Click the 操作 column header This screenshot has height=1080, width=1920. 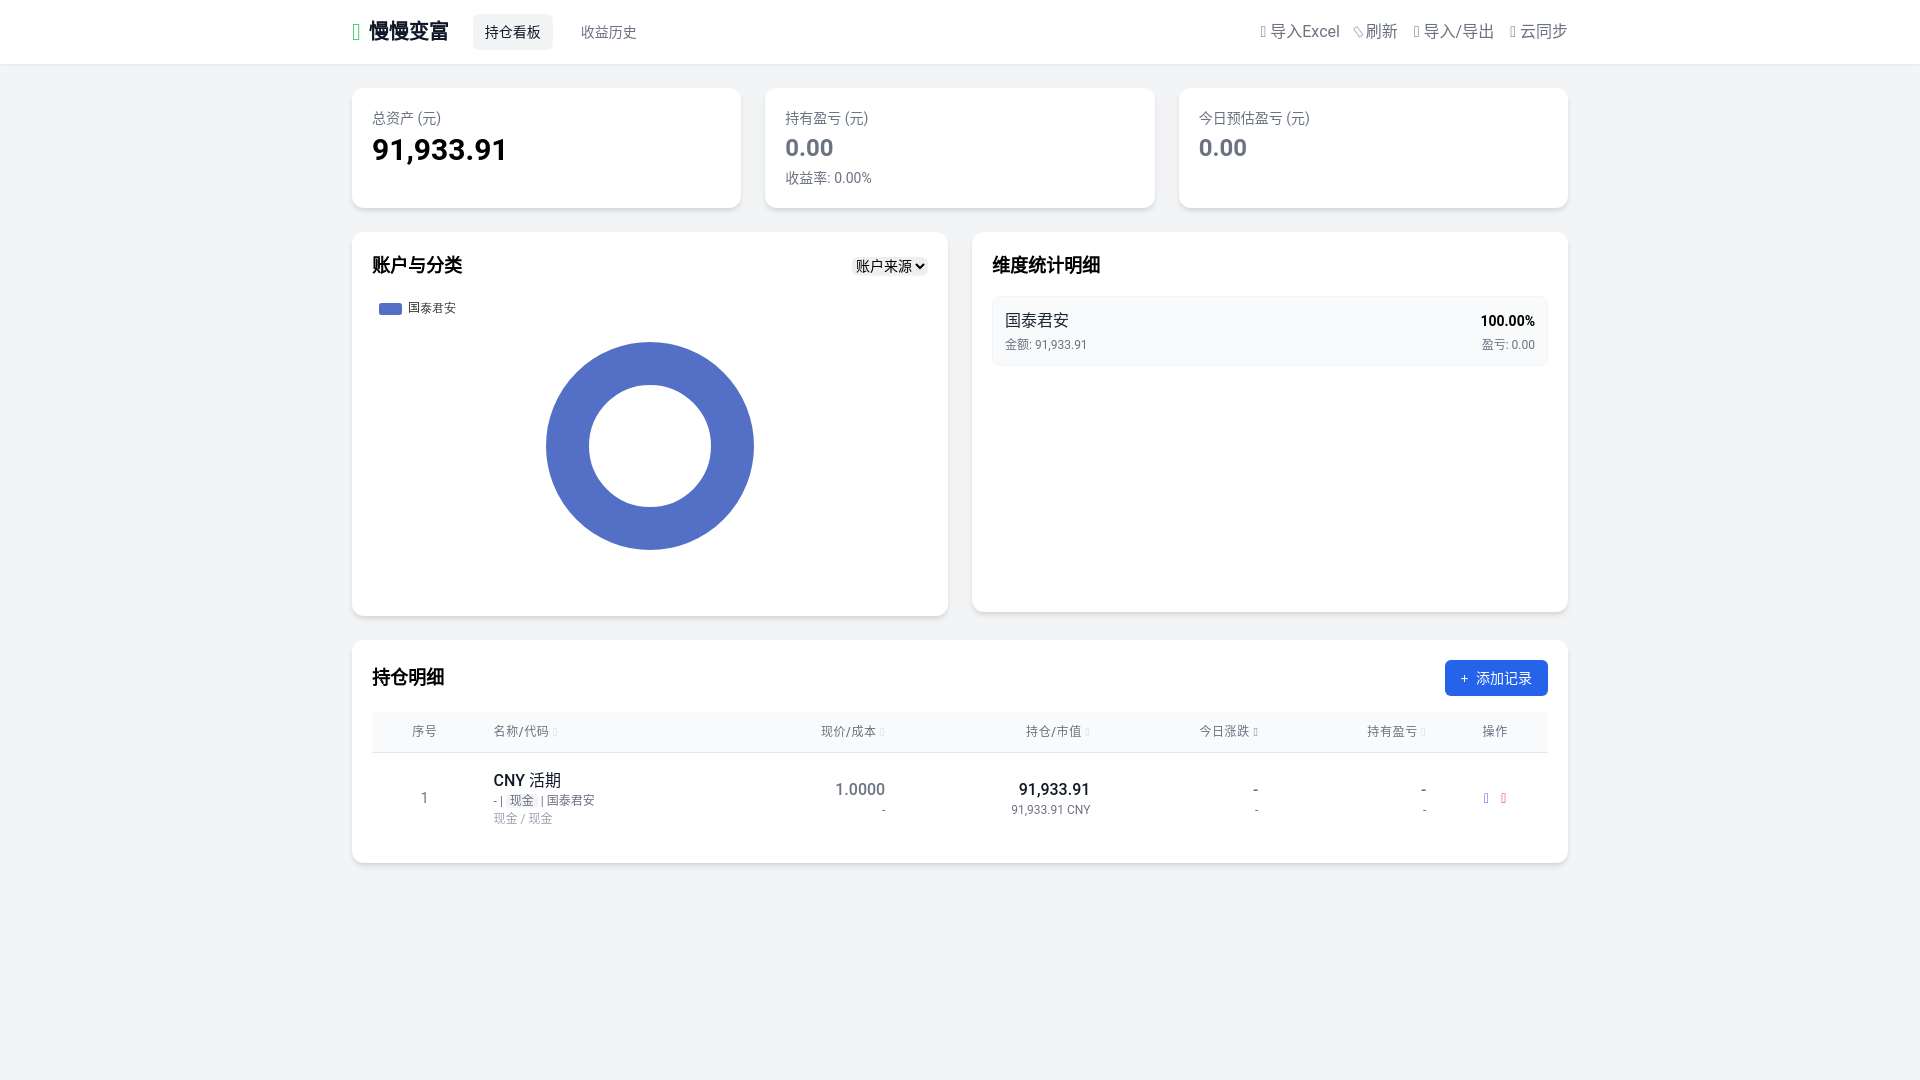(x=1495, y=732)
